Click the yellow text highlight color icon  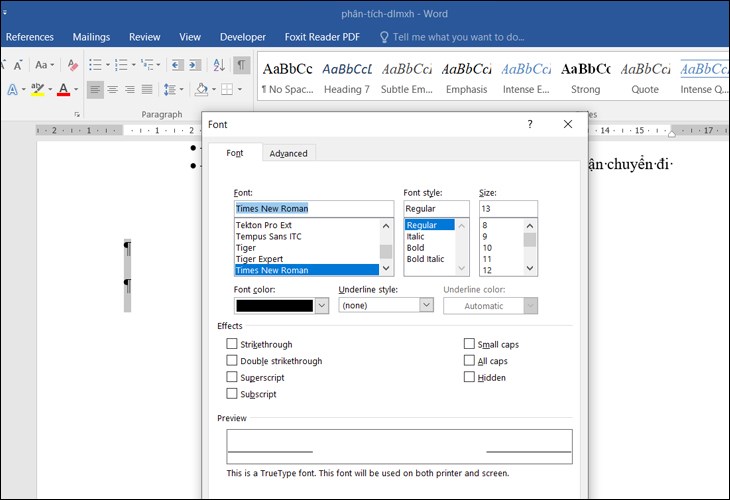37,90
